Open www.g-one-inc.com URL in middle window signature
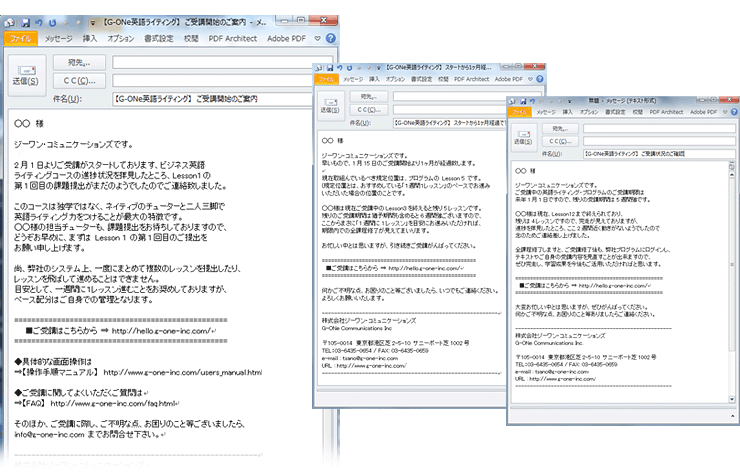The width and height of the screenshot is (740, 475). [x=371, y=366]
